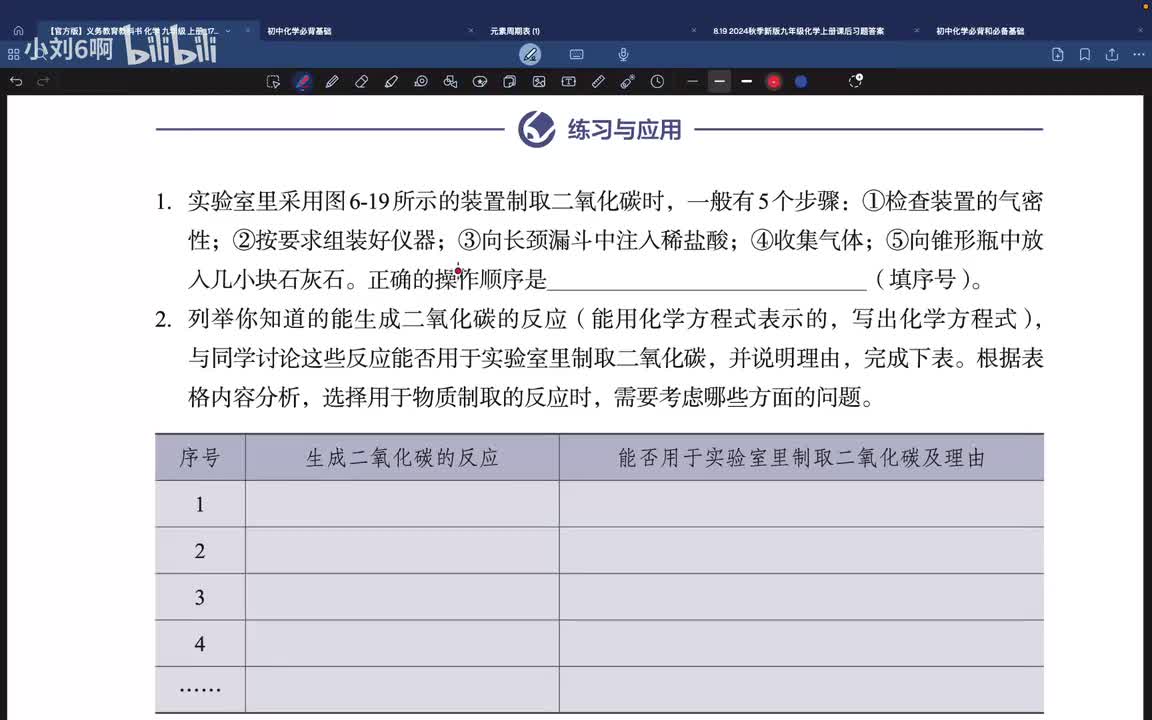
Task: Bookmark the current page
Action: [1084, 54]
